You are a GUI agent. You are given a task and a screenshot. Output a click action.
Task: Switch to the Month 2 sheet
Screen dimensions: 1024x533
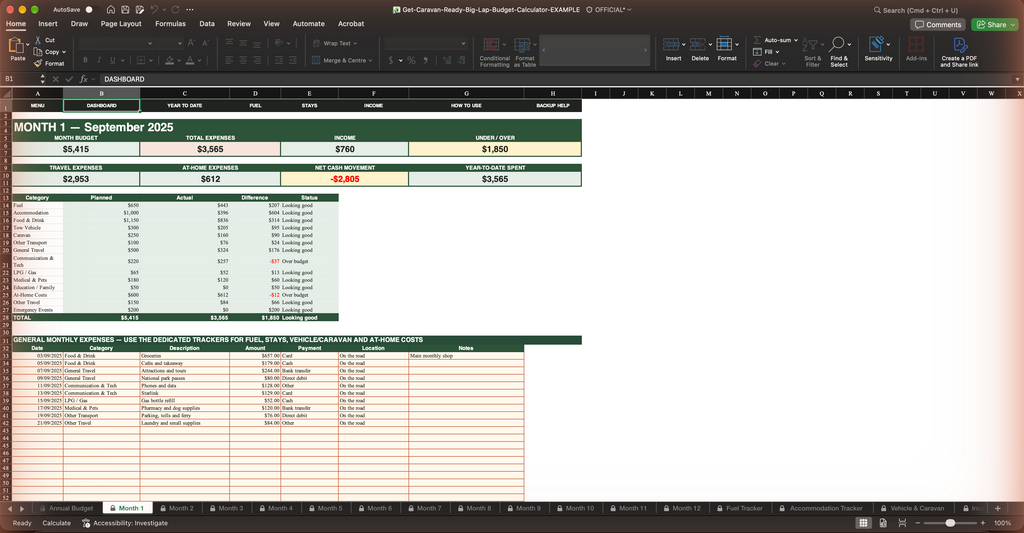click(176, 508)
